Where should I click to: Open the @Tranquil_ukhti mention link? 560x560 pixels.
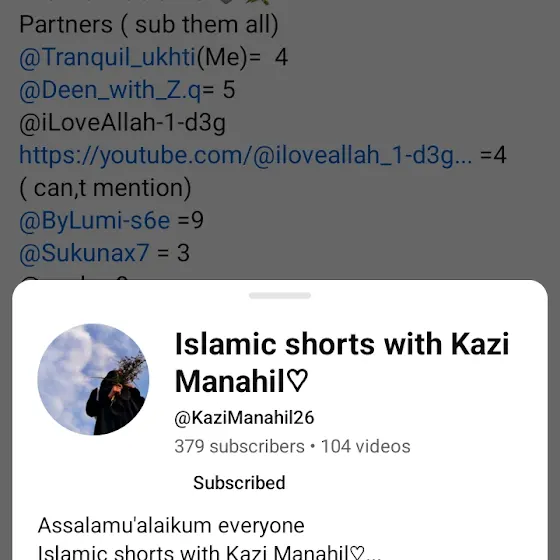108,57
